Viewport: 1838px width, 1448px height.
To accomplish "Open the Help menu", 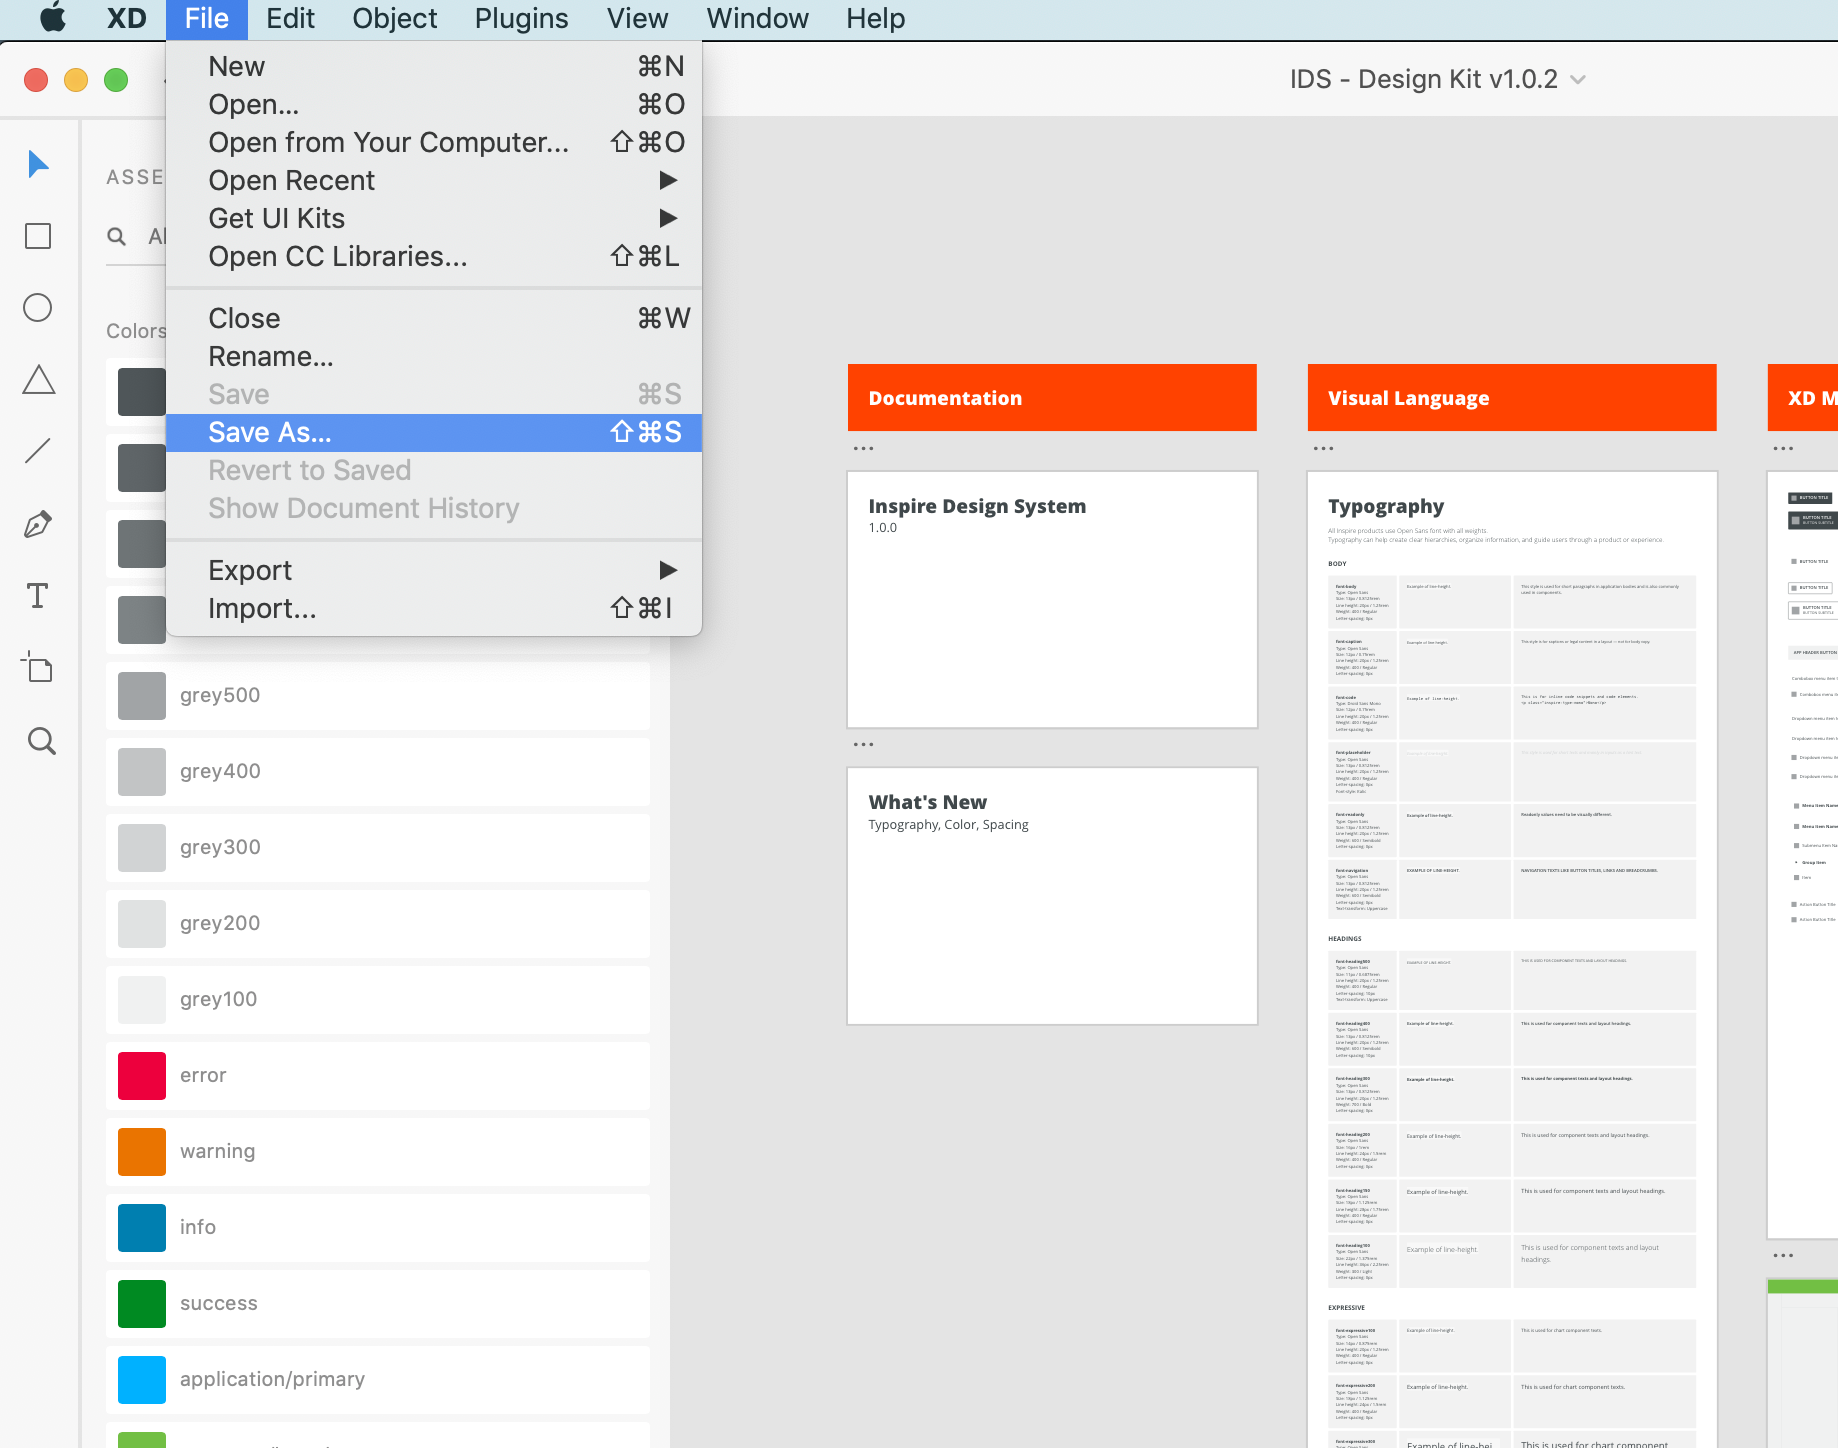I will tap(875, 18).
